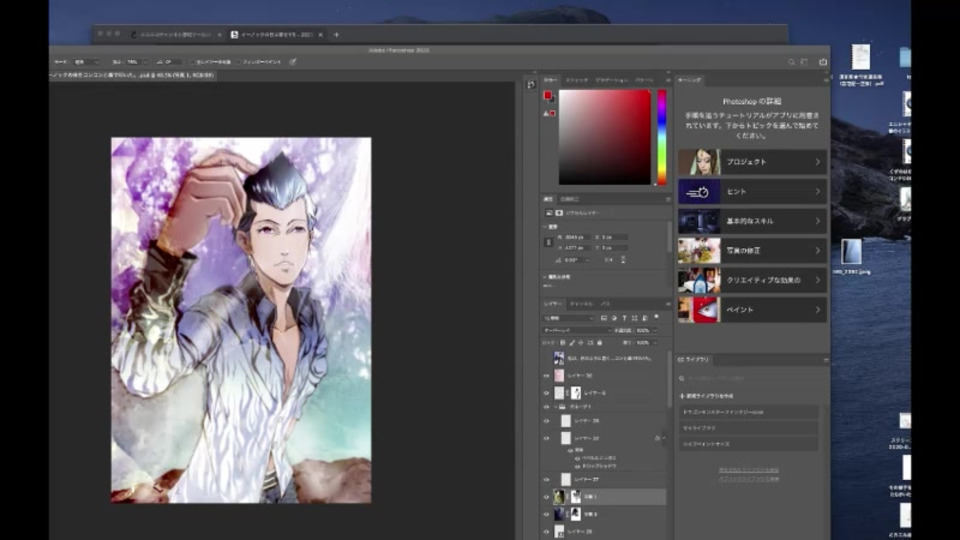Open the Properties panel flyout menu
Viewport: 960px width, 540px height.
tap(668, 199)
